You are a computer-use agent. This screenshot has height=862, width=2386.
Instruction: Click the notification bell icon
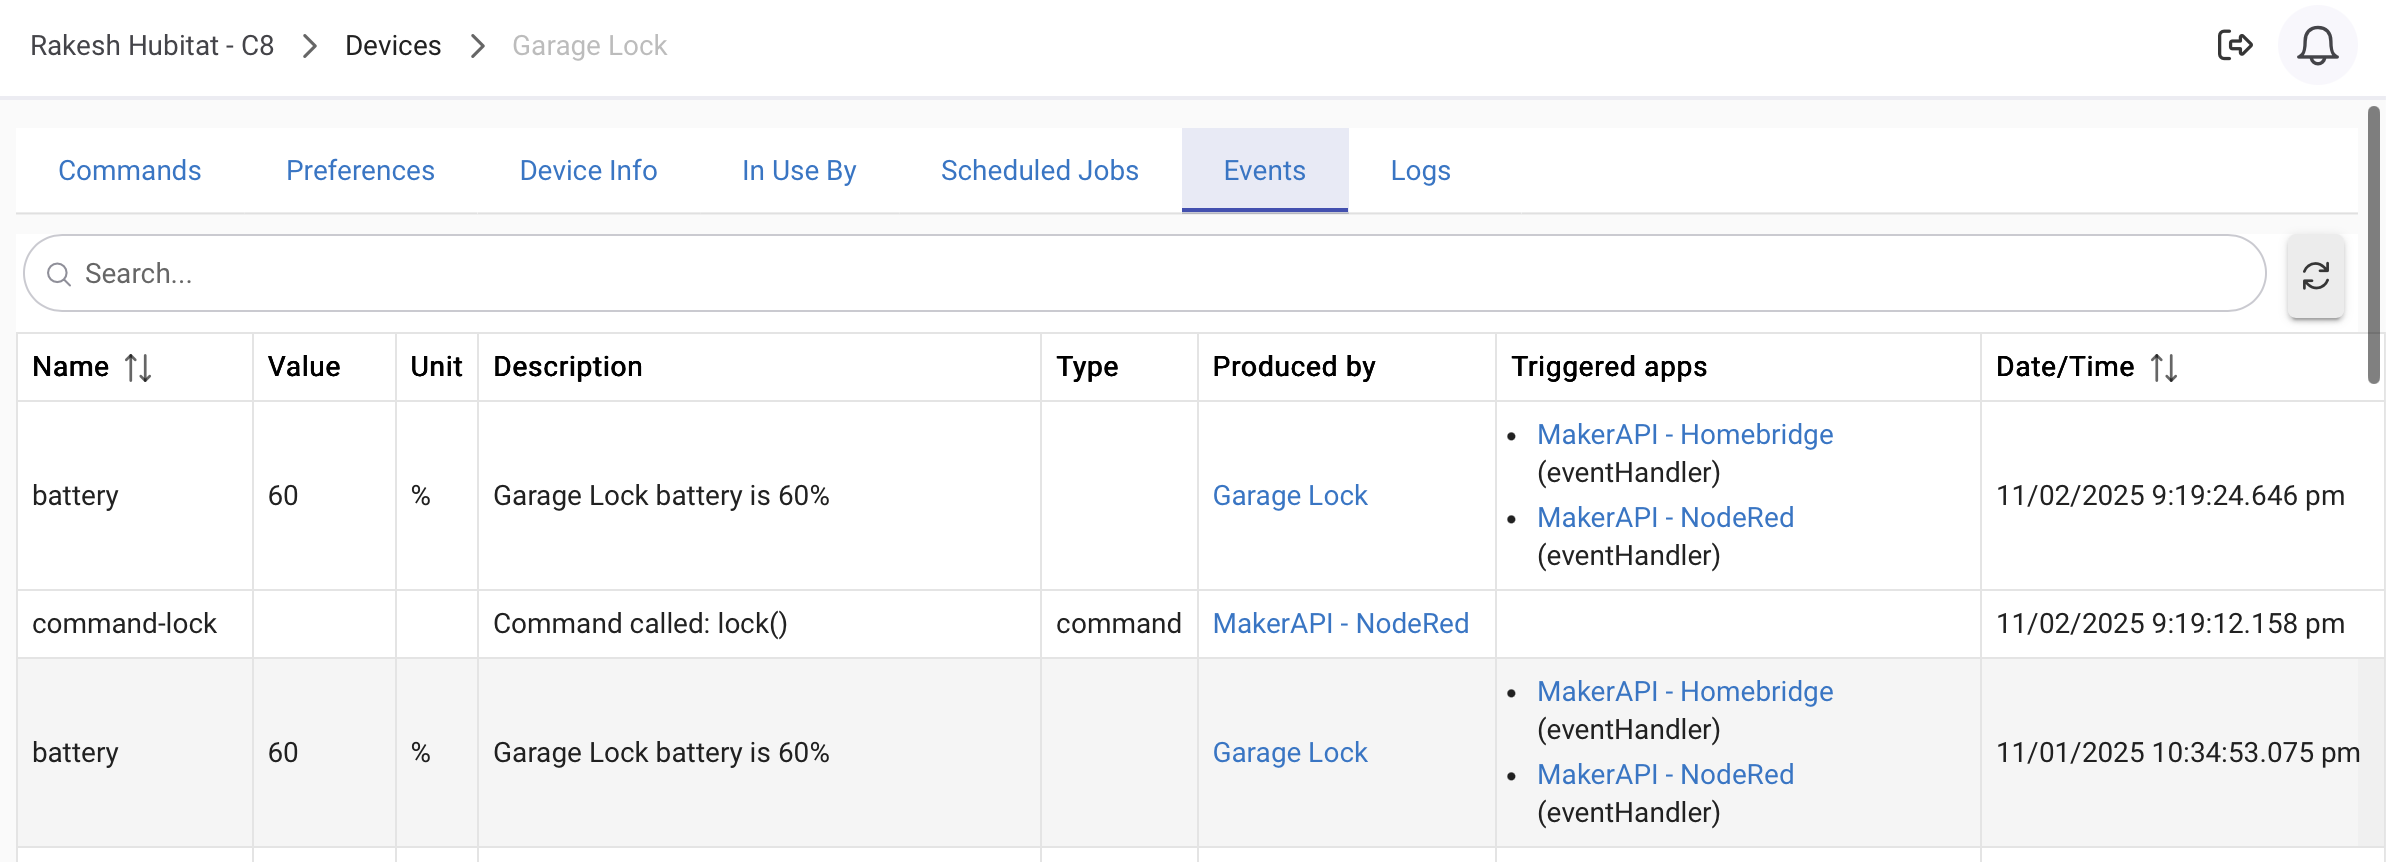point(2316,46)
